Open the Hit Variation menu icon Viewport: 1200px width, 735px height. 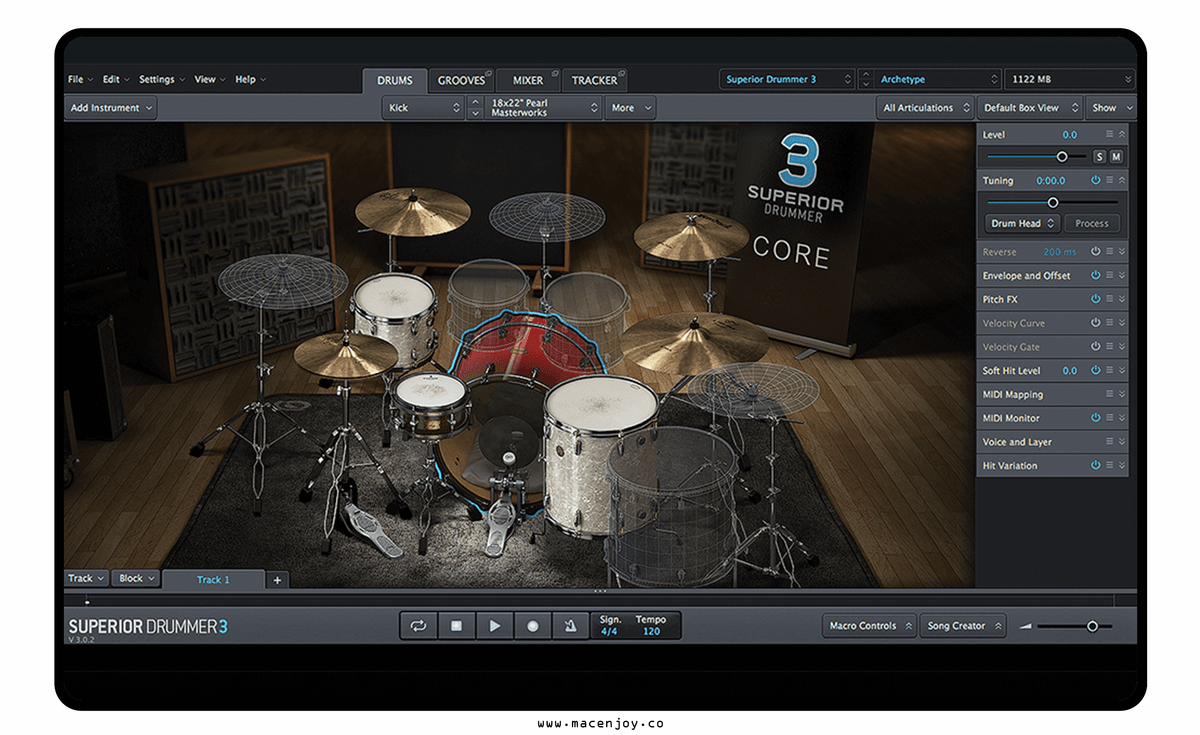point(1109,466)
